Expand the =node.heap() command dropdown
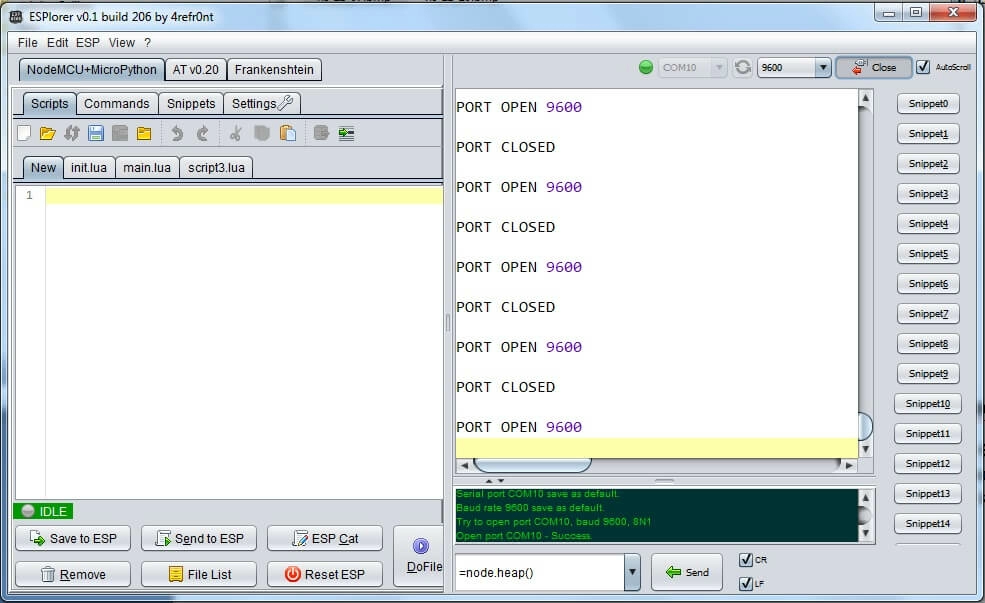985x603 pixels. click(x=632, y=572)
